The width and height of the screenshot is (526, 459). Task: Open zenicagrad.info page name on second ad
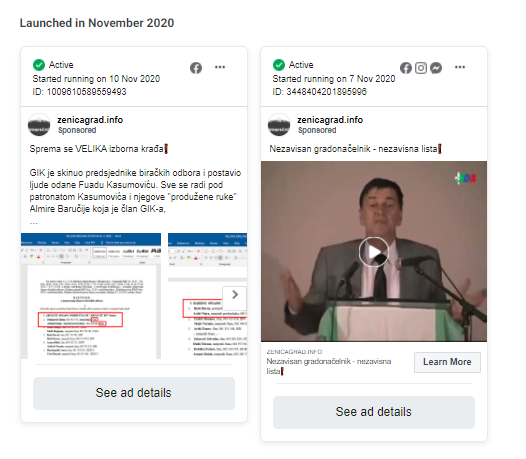(330, 120)
